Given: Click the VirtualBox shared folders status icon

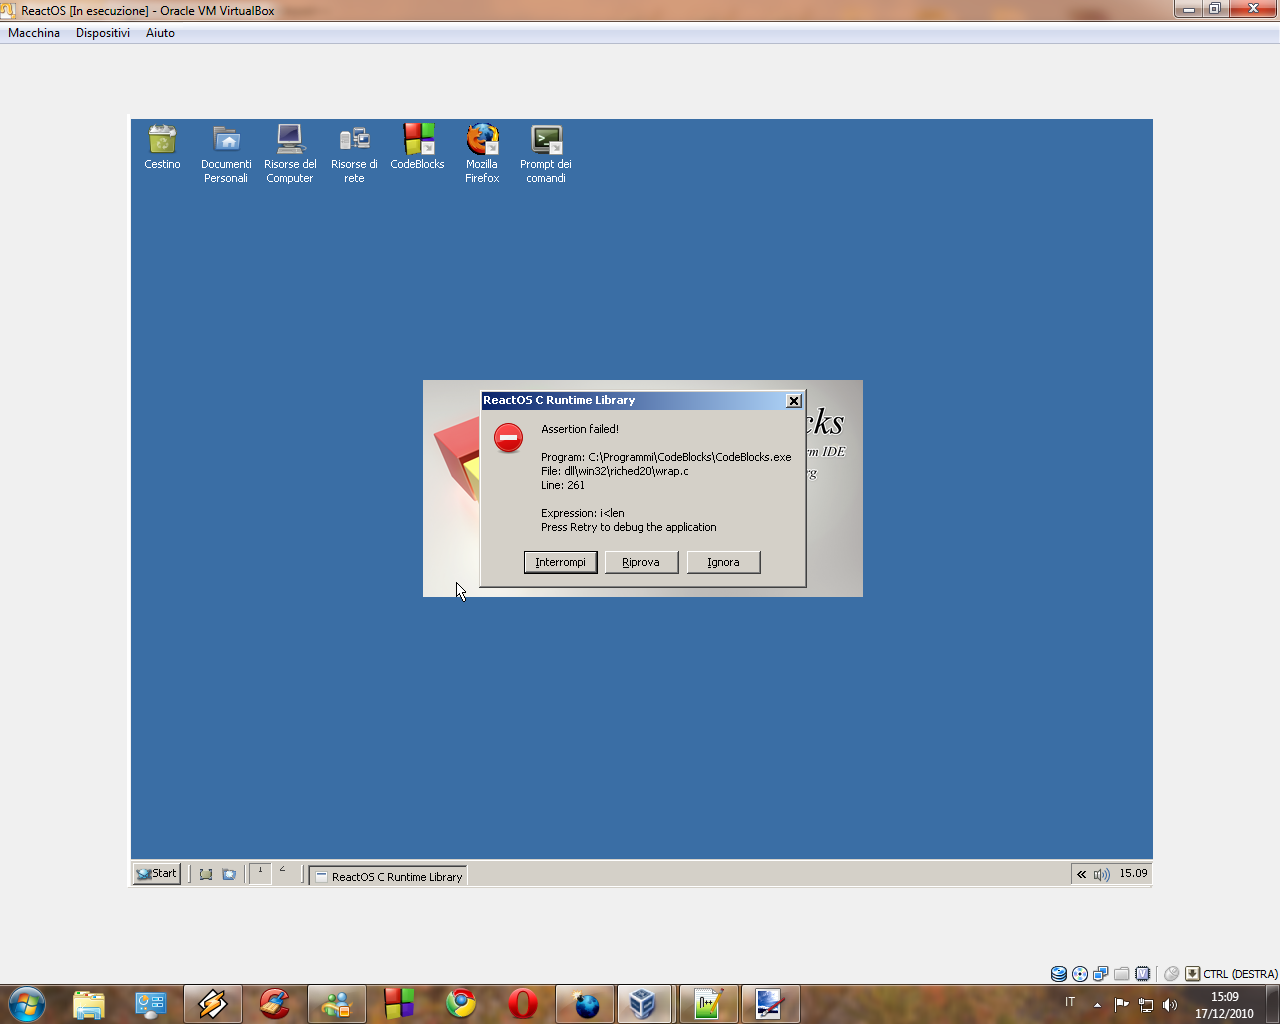Looking at the screenshot, I should (1121, 974).
